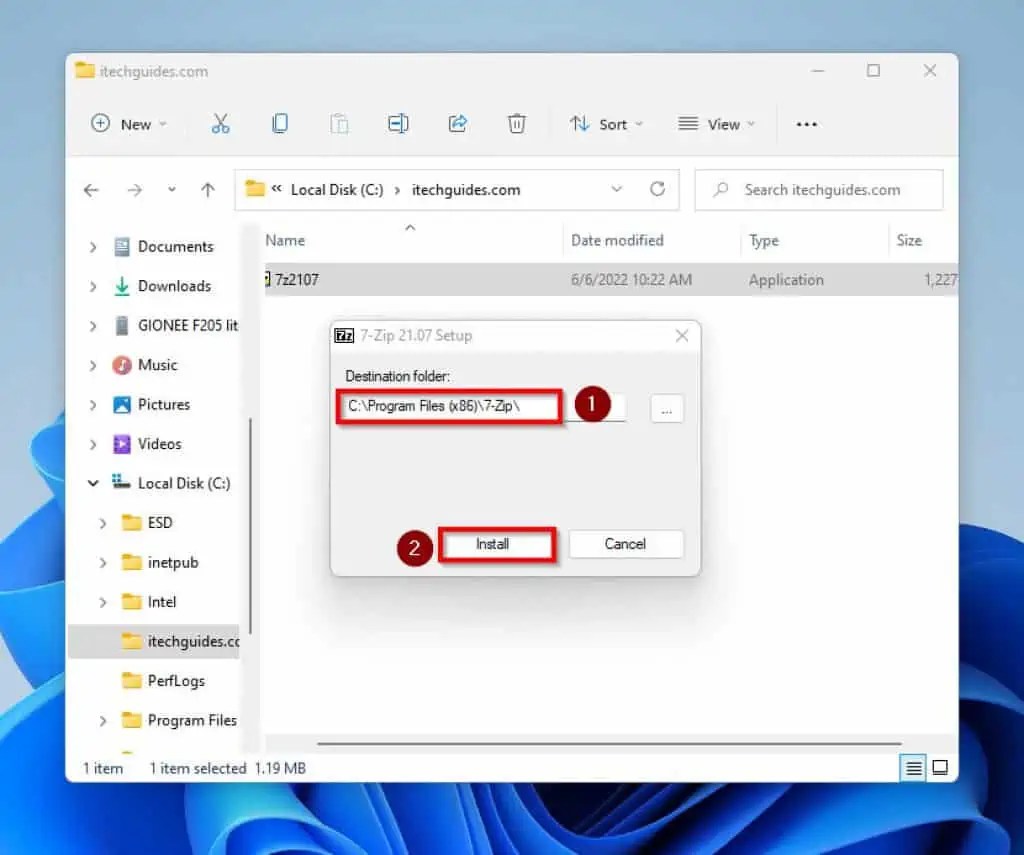
Task: Go up one folder level with the up arrow
Action: (x=208, y=189)
